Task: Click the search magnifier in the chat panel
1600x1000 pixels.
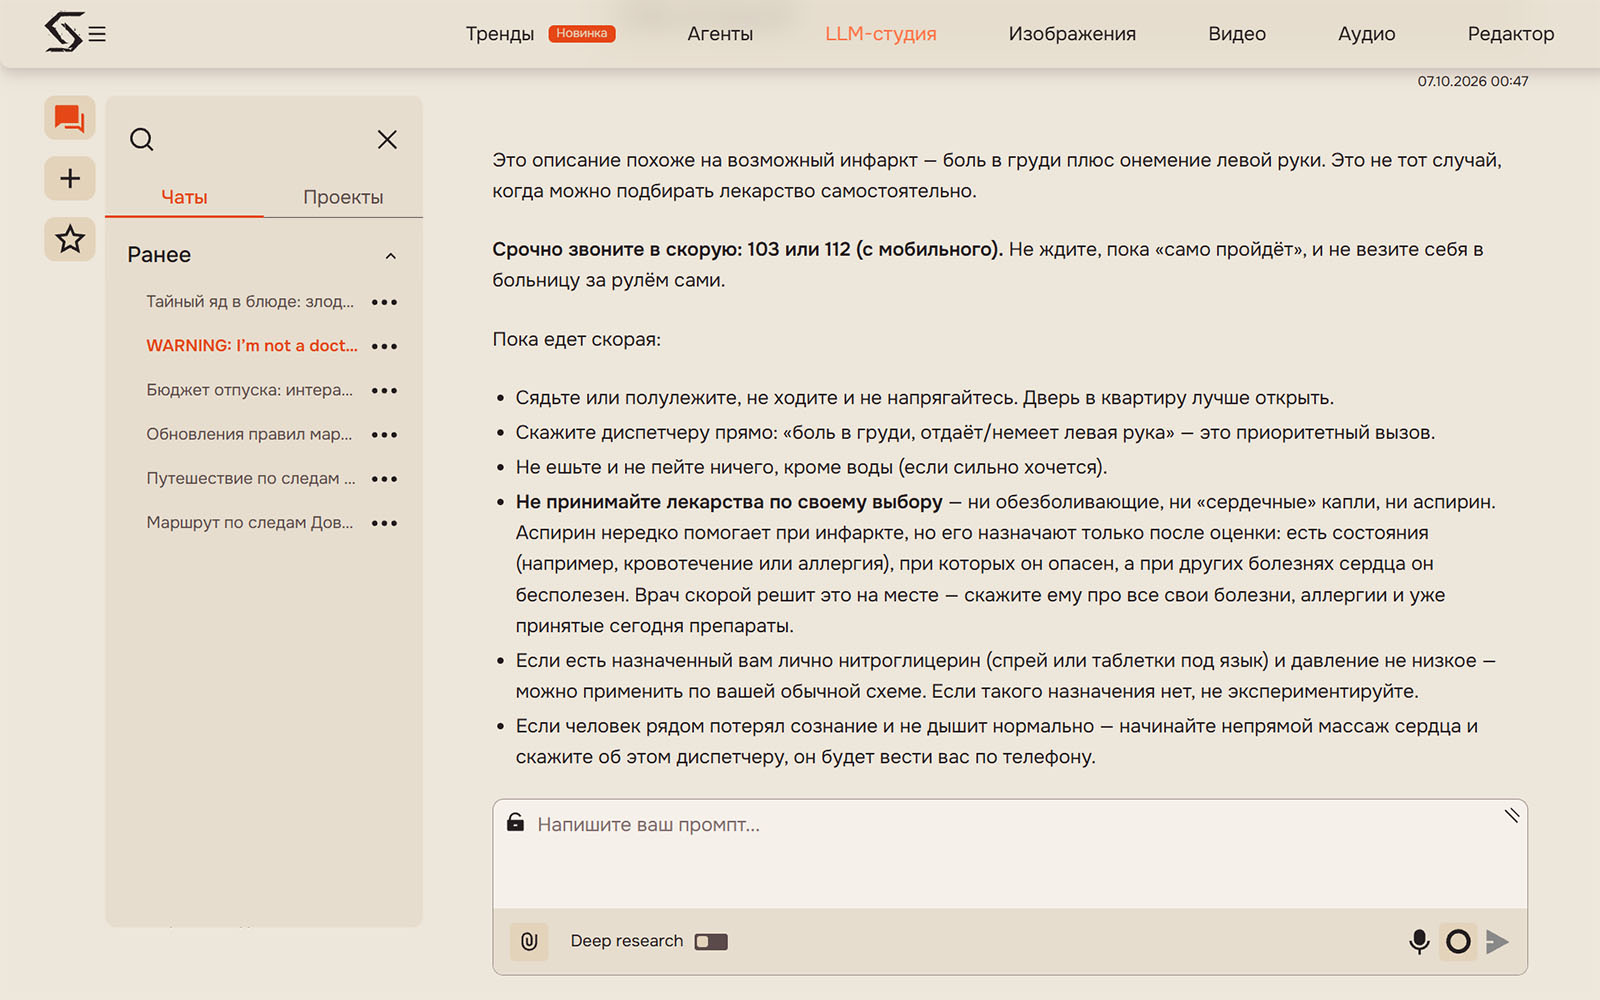Action: point(142,139)
